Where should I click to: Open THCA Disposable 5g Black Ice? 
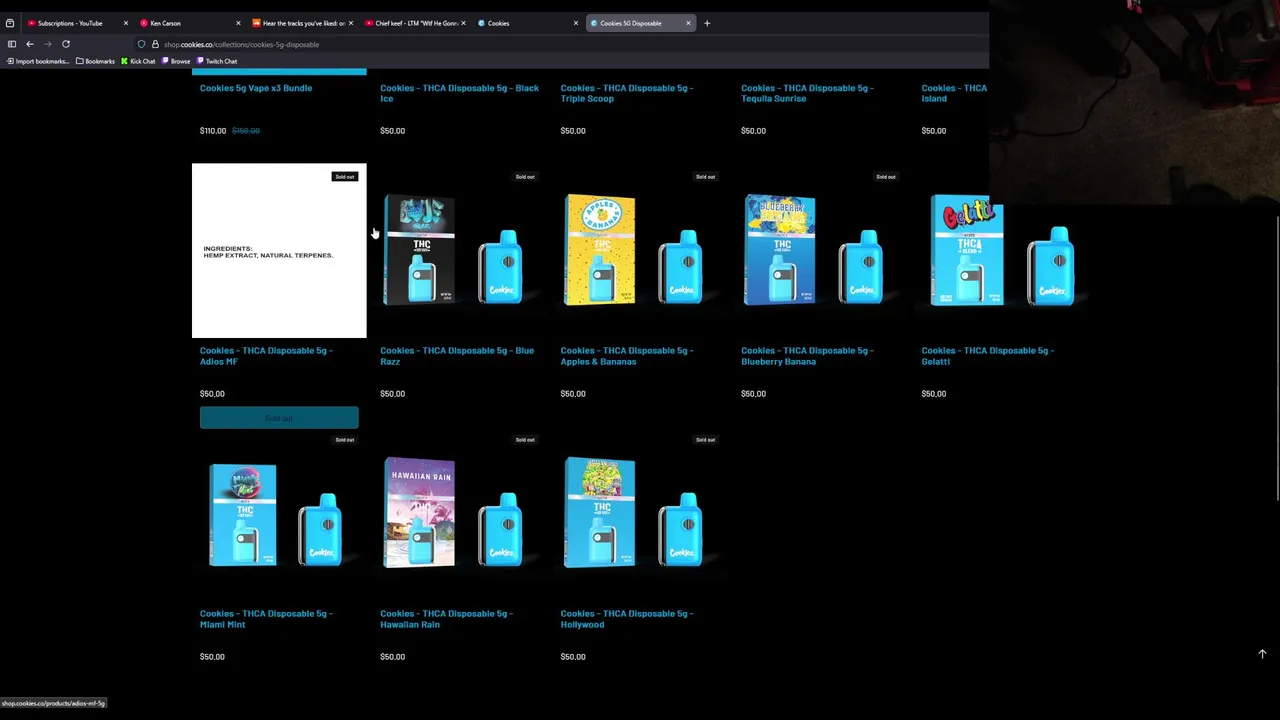point(459,93)
